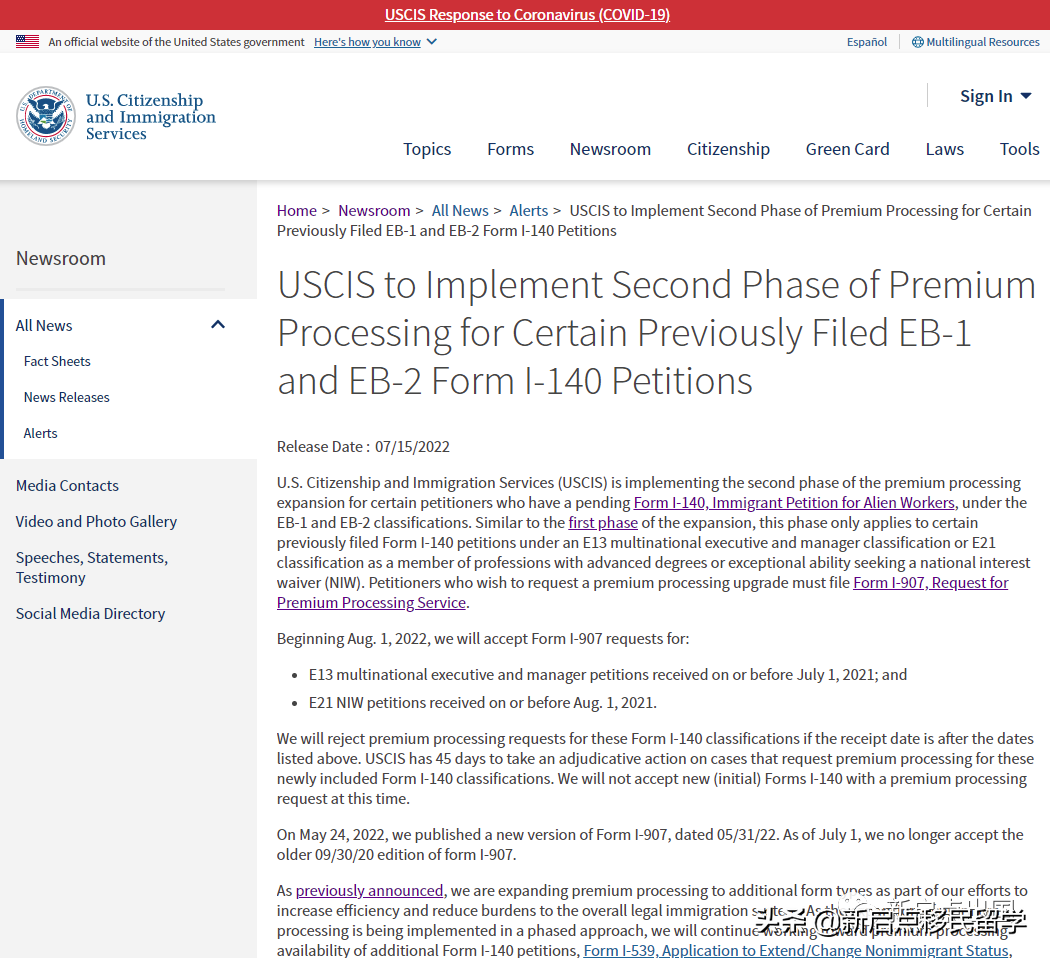
Task: Open the Sign In dropdown
Action: pos(996,96)
